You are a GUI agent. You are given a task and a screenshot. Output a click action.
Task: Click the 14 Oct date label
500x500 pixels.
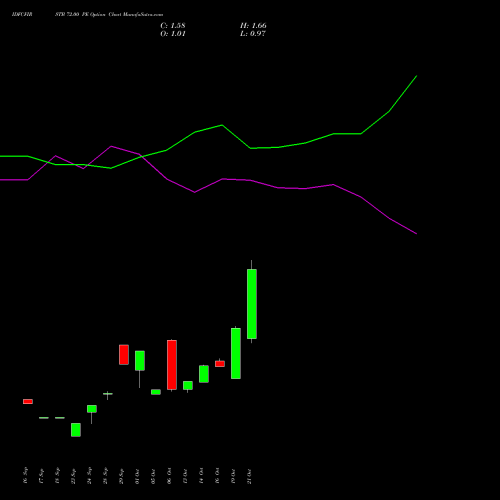click(202, 476)
